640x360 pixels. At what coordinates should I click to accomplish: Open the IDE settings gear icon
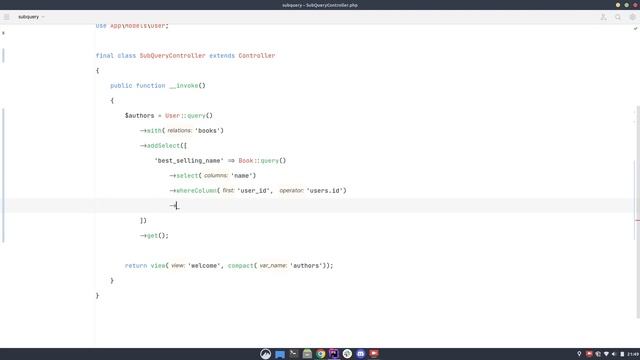pos(633,17)
